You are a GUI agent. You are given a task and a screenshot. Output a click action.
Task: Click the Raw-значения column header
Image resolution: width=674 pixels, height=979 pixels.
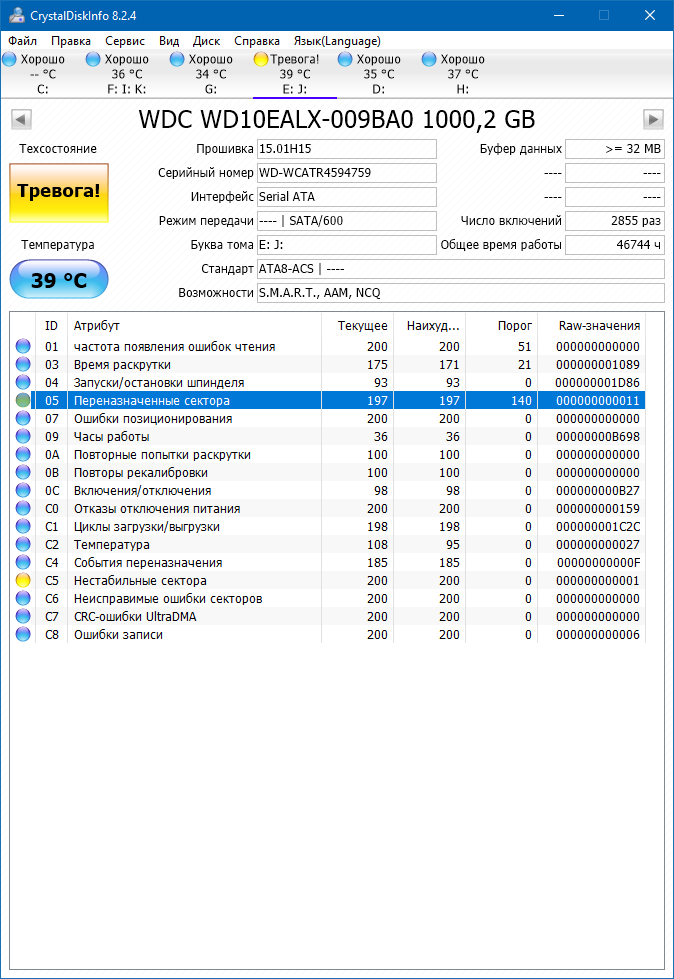click(x=592, y=326)
